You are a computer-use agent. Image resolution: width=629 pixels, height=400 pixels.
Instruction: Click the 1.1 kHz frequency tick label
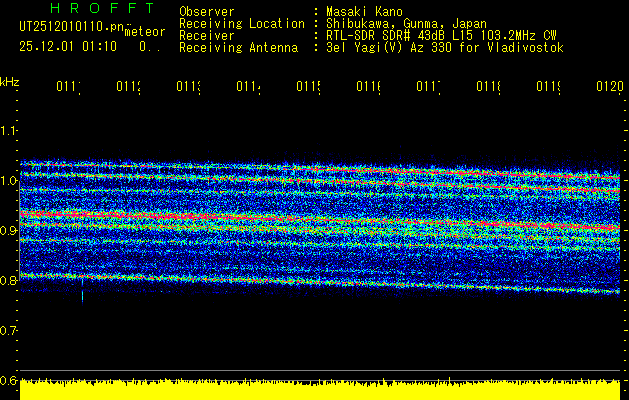tap(8, 130)
